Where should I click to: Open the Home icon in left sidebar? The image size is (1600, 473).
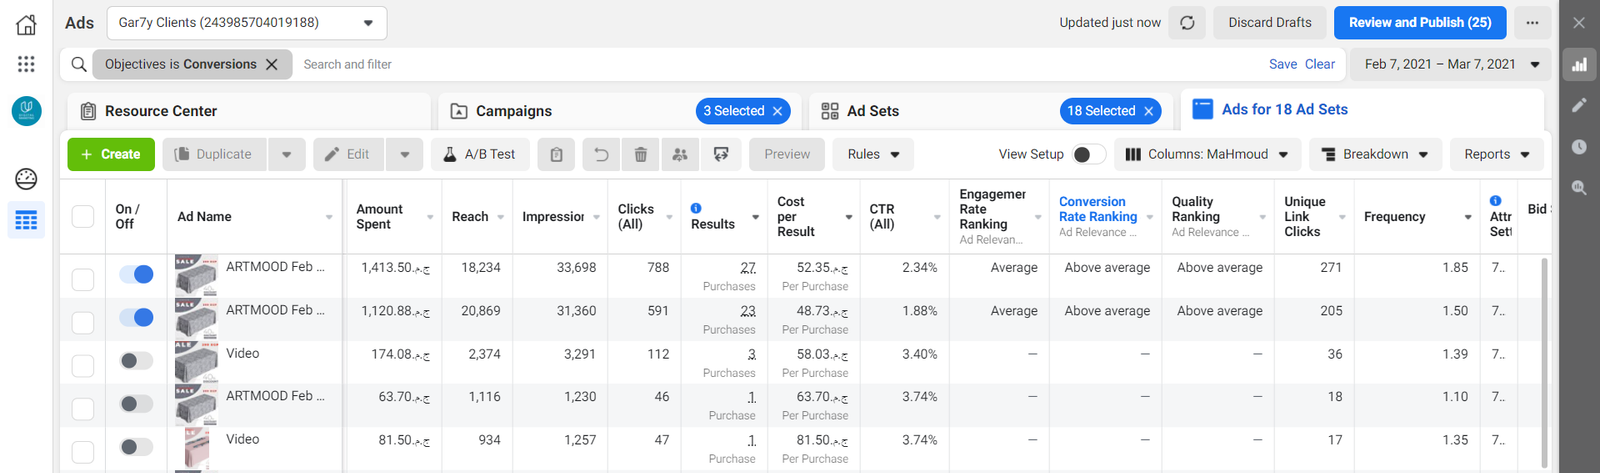(x=26, y=24)
